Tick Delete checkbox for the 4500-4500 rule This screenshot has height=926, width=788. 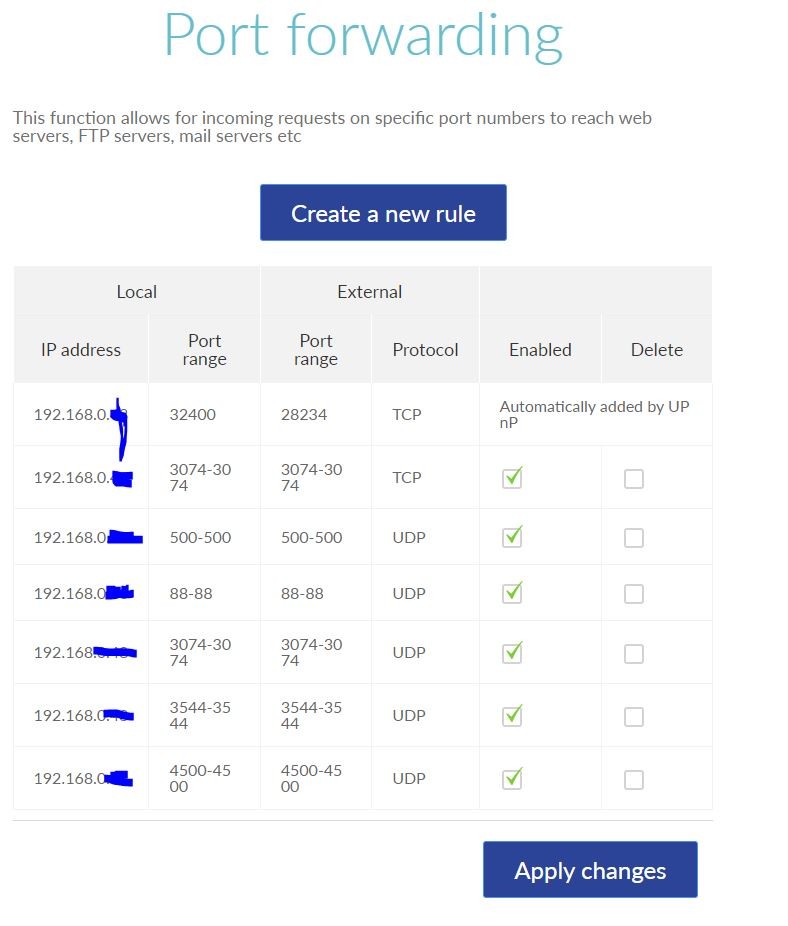[634, 780]
